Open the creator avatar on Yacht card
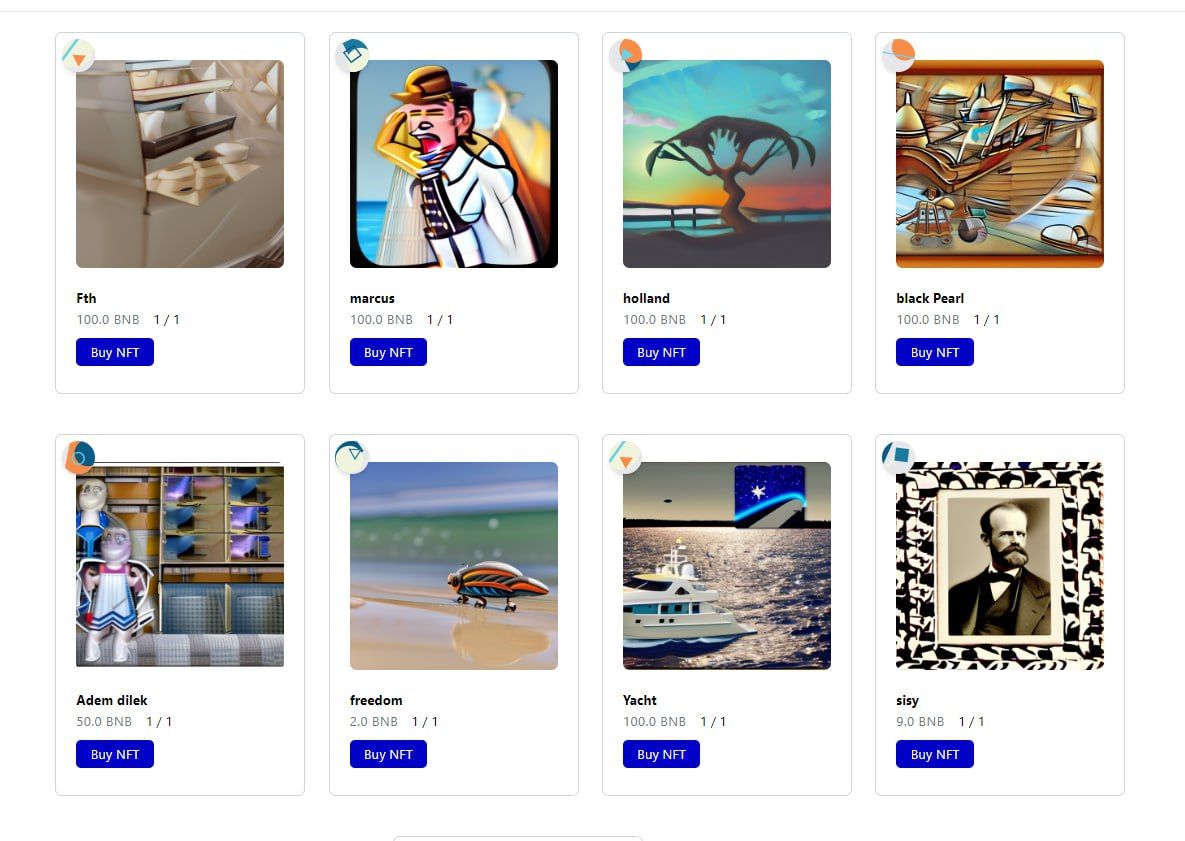 [625, 457]
